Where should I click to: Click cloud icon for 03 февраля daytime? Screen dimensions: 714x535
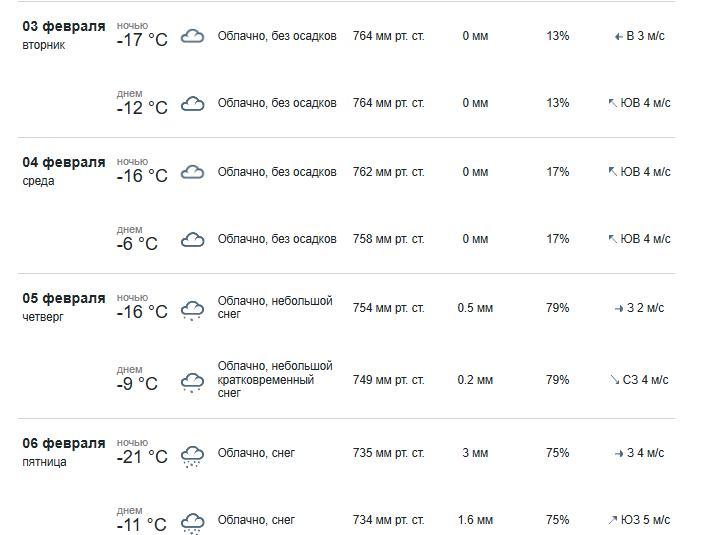(x=192, y=103)
